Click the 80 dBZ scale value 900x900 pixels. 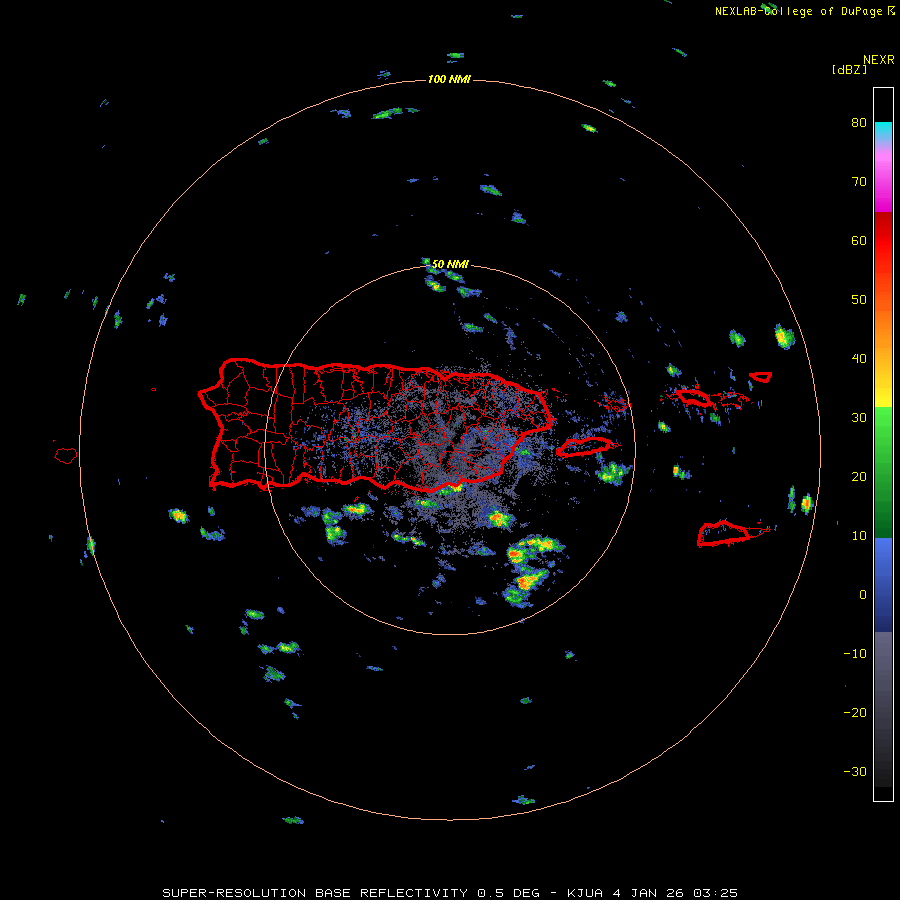click(859, 123)
